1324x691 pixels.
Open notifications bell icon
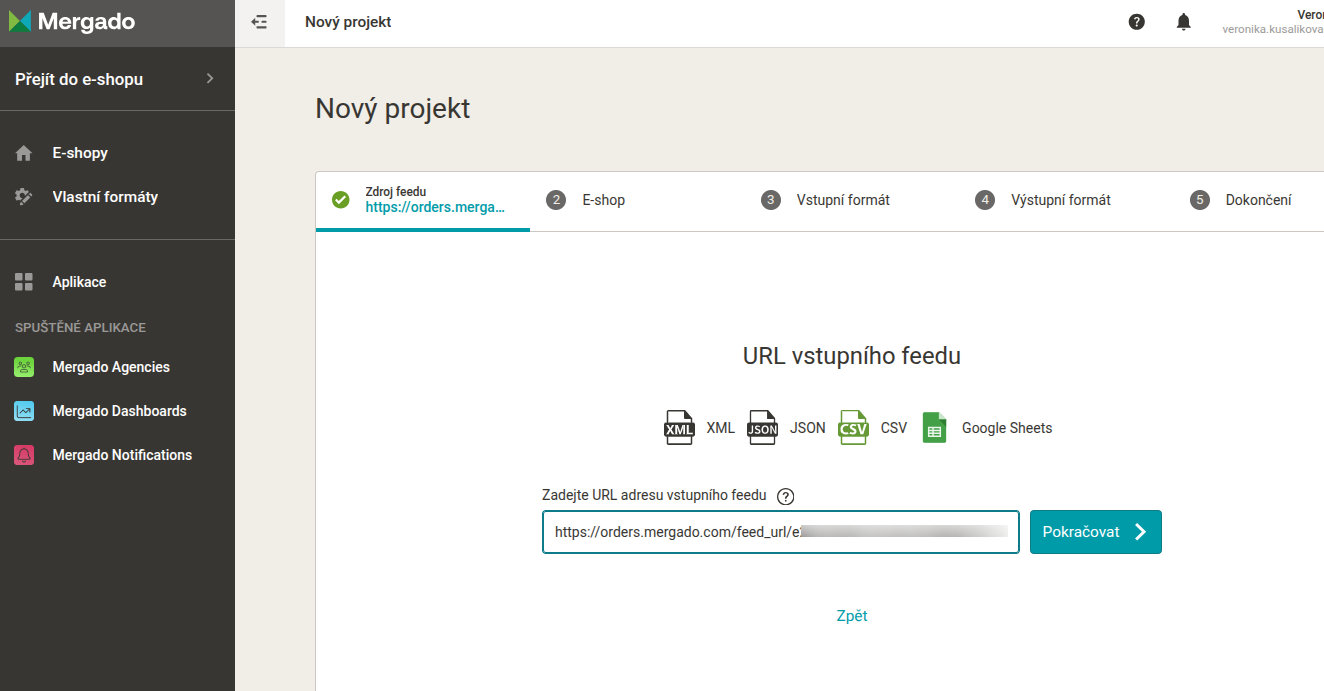[x=1184, y=22]
